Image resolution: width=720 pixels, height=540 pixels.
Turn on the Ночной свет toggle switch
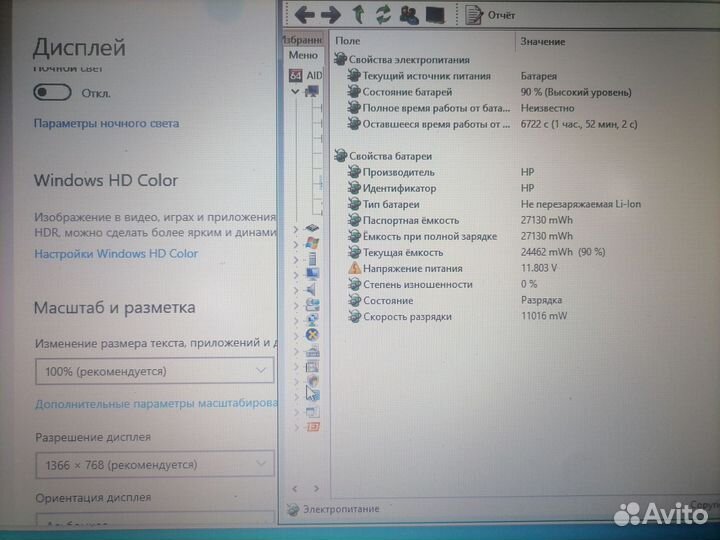pos(52,92)
